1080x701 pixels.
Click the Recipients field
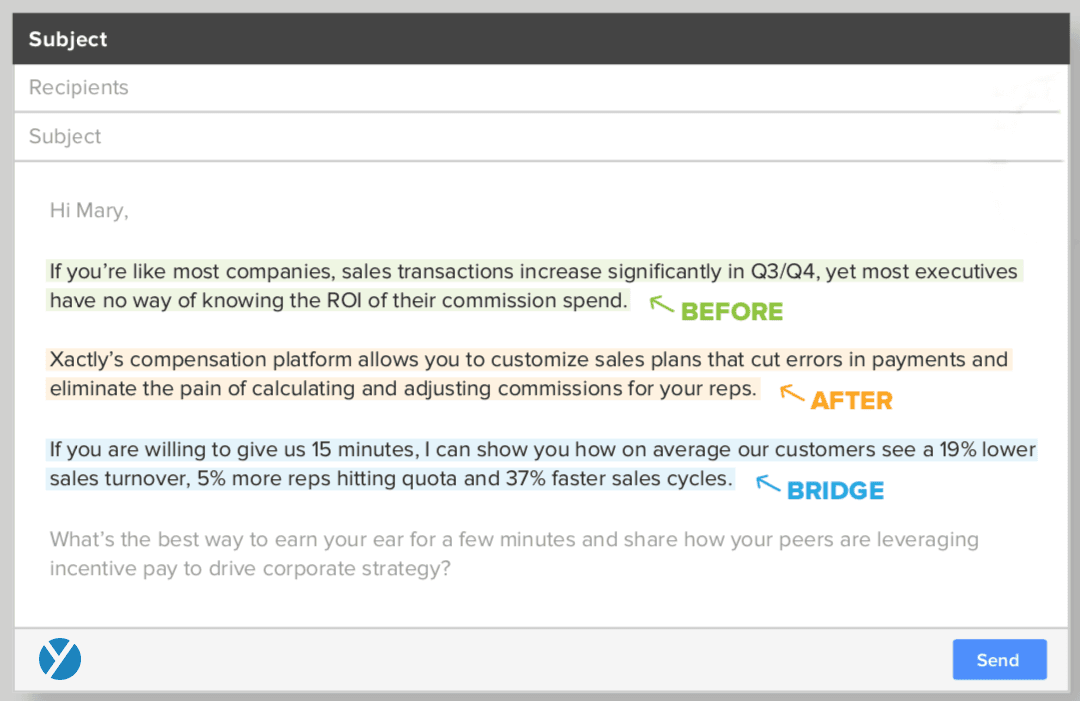(540, 87)
